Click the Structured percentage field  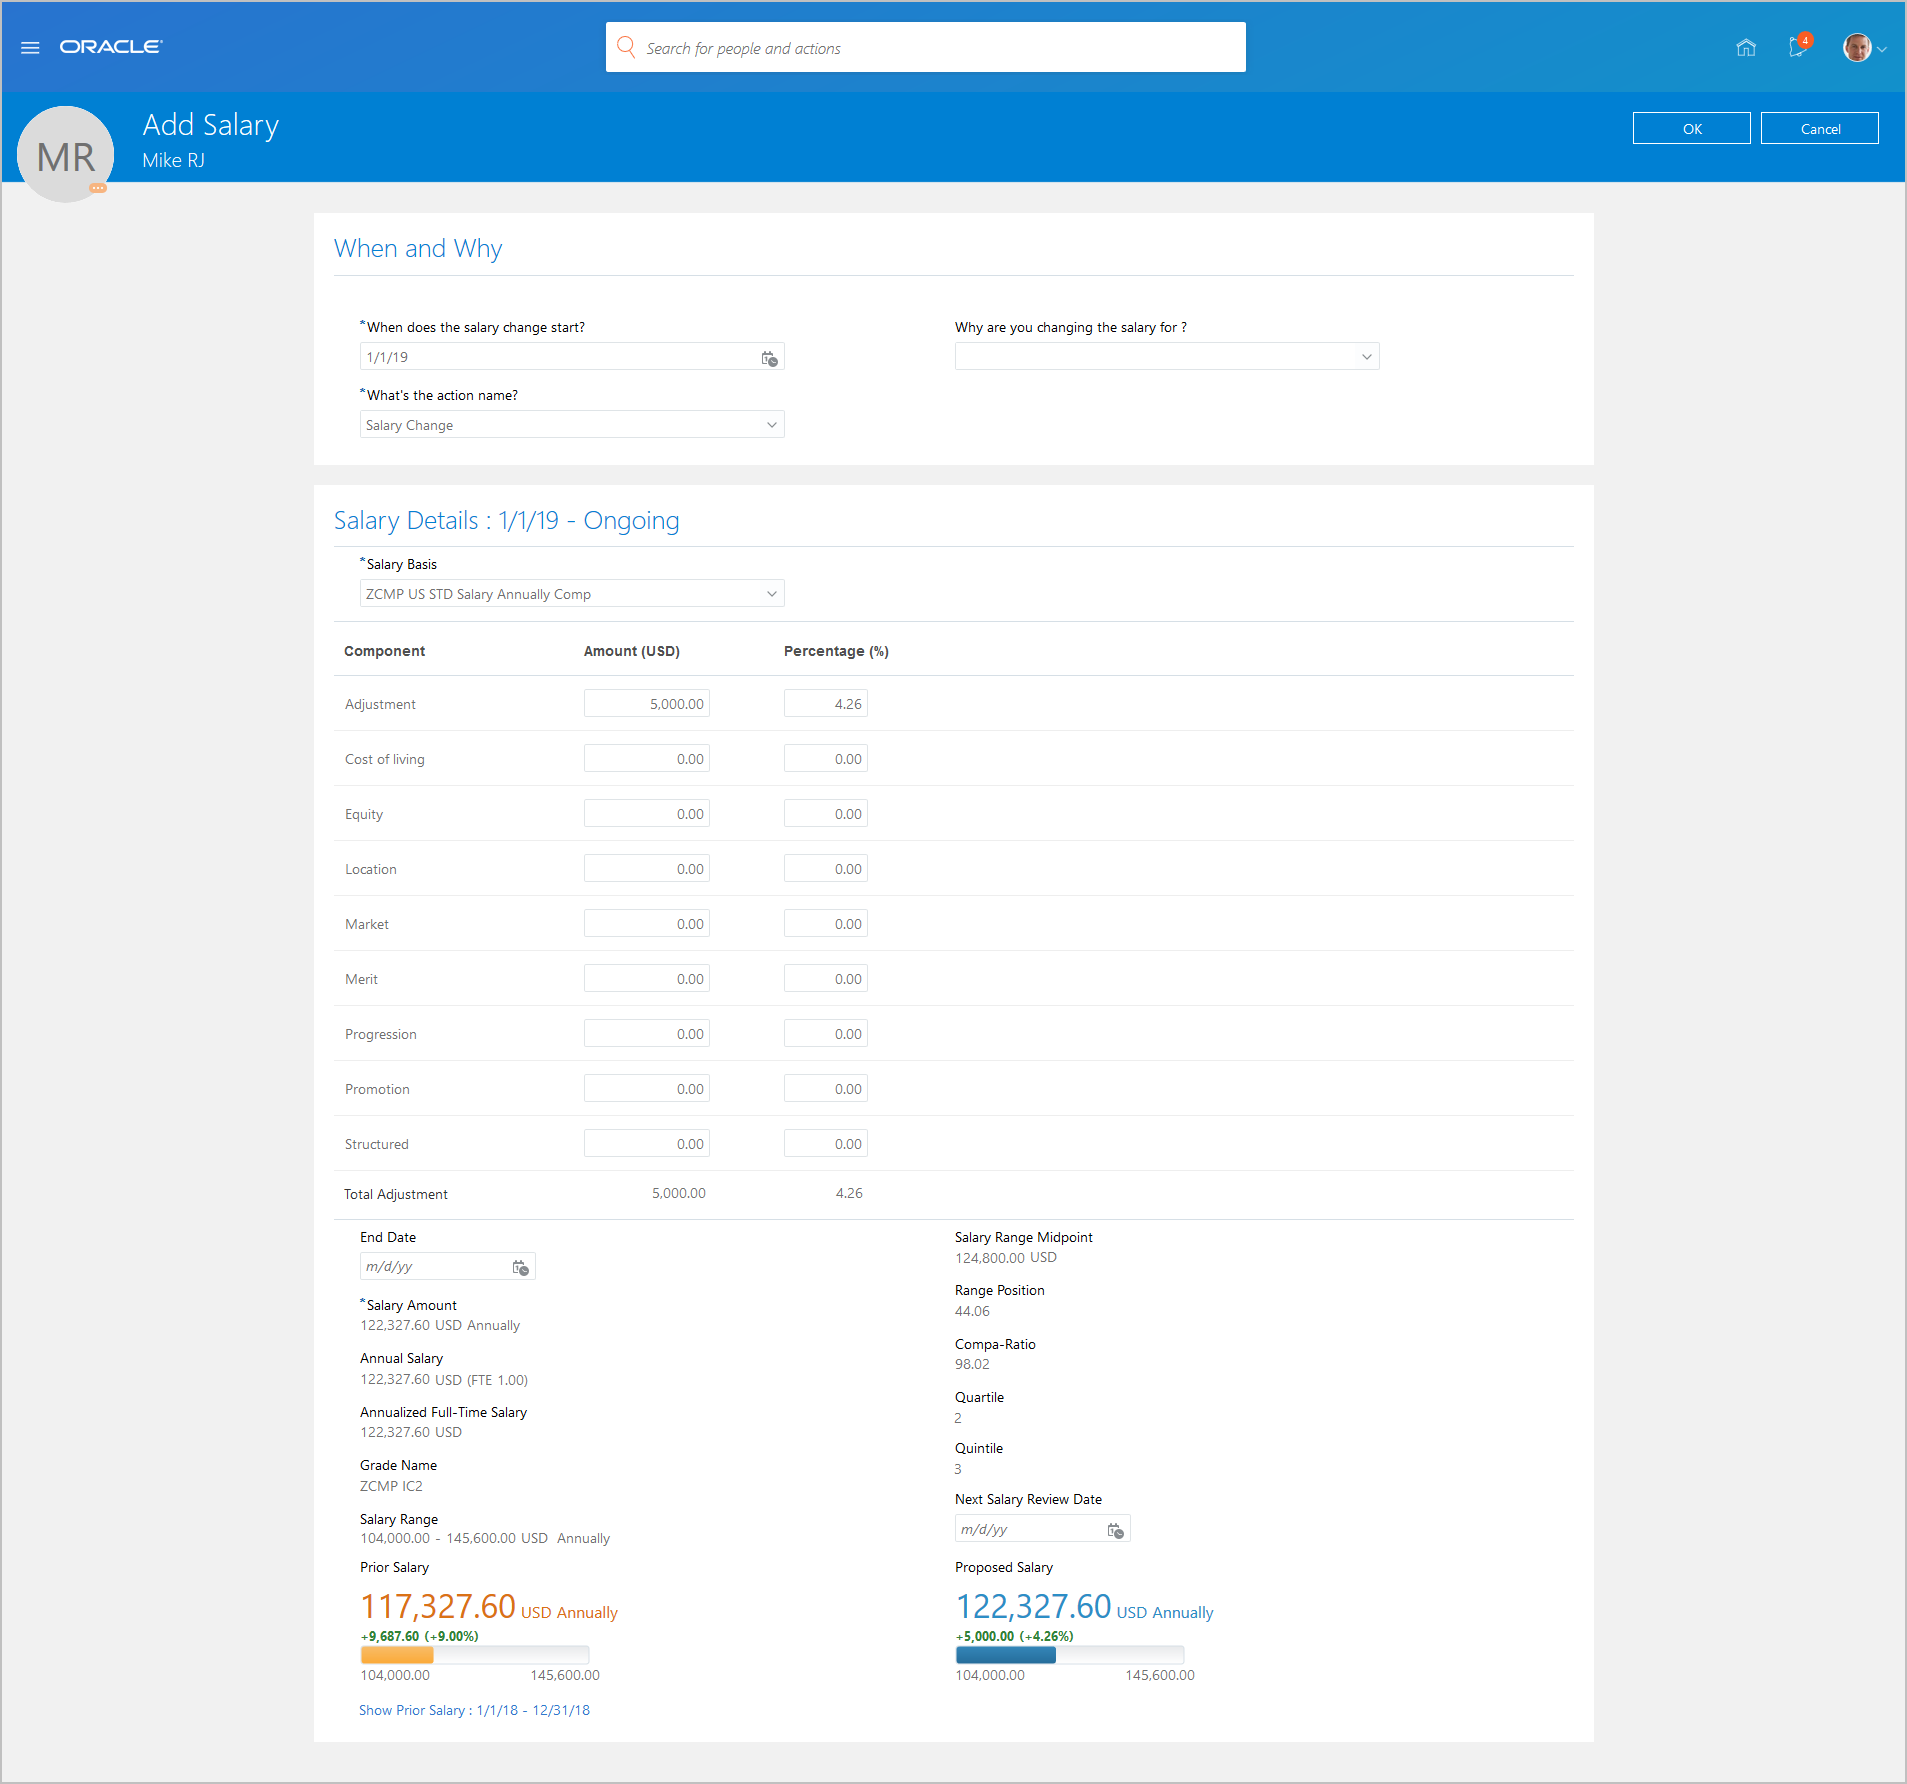pyautogui.click(x=826, y=1144)
